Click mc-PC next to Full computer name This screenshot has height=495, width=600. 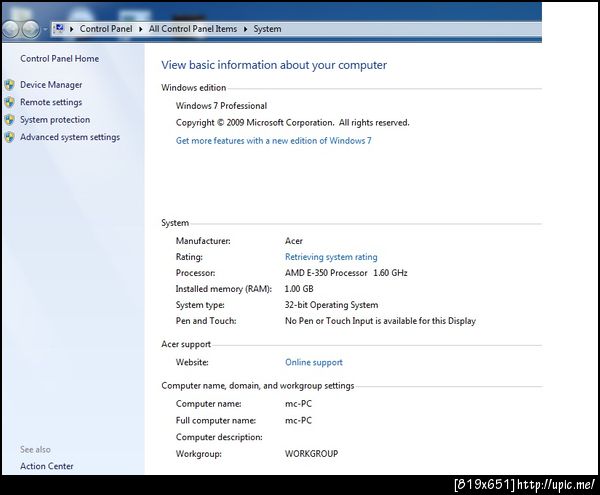[298, 421]
